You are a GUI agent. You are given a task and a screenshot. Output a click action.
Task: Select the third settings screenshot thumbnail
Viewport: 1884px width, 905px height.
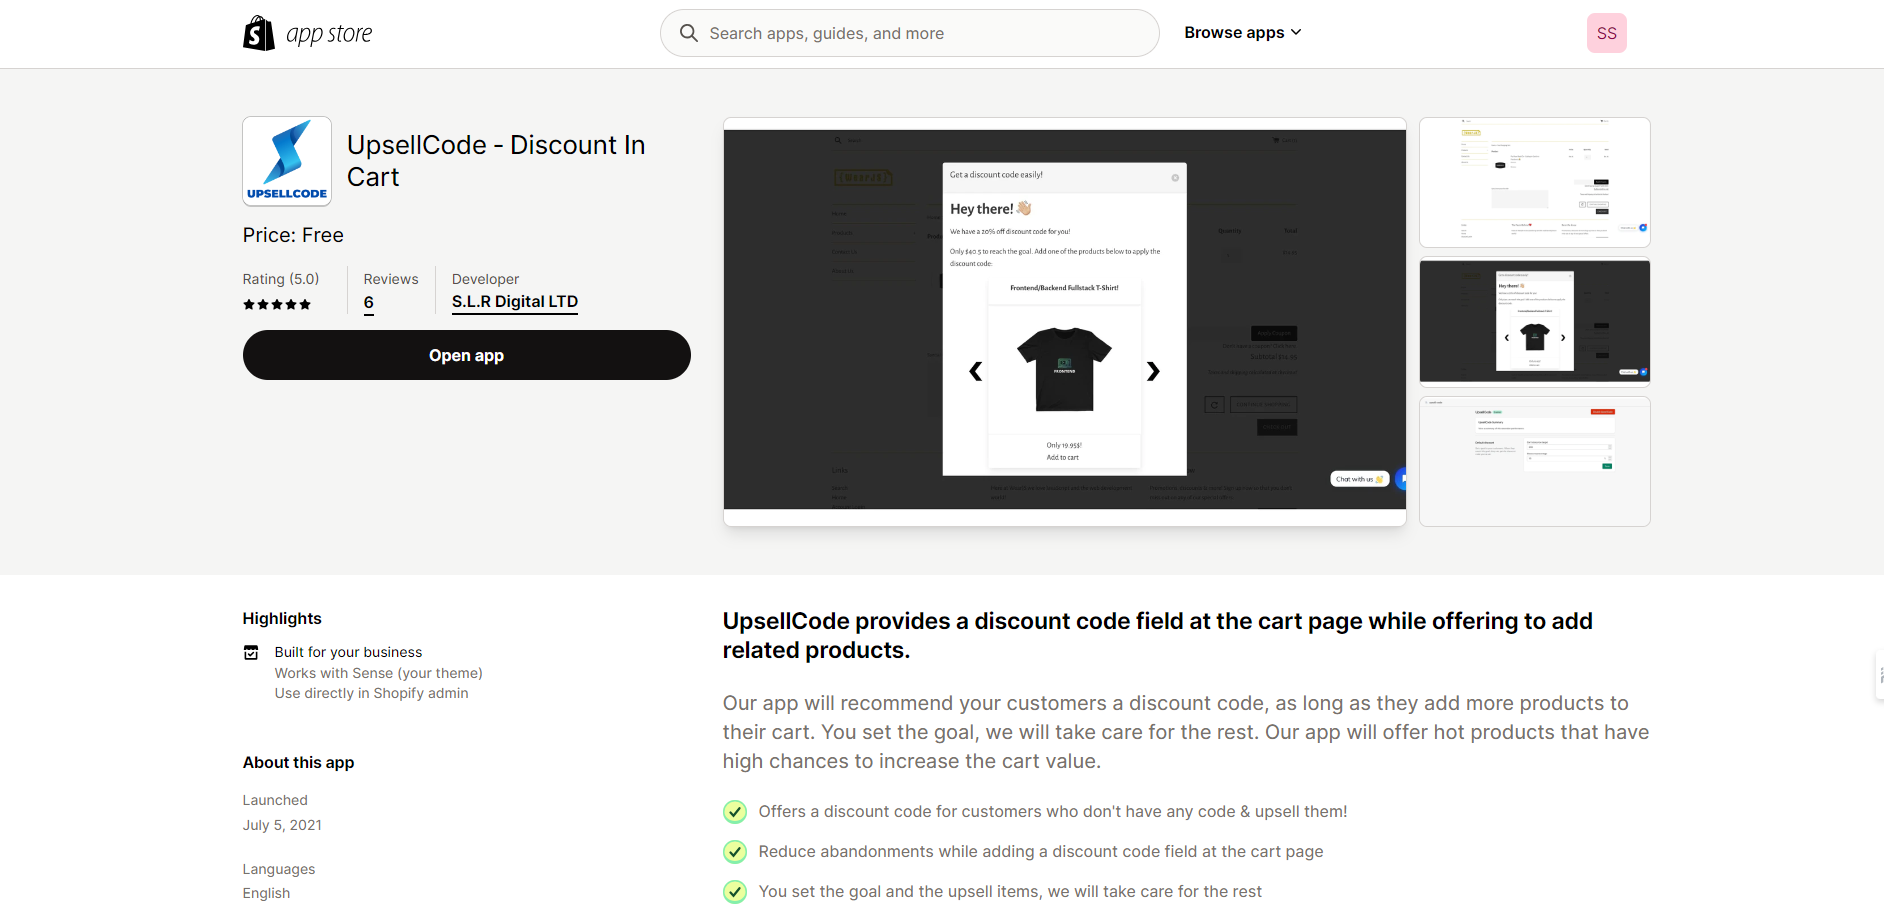(x=1534, y=461)
